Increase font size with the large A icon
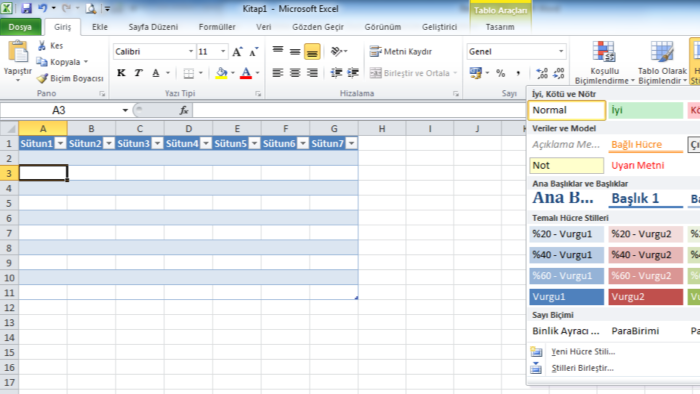The image size is (700, 394). click(237, 52)
